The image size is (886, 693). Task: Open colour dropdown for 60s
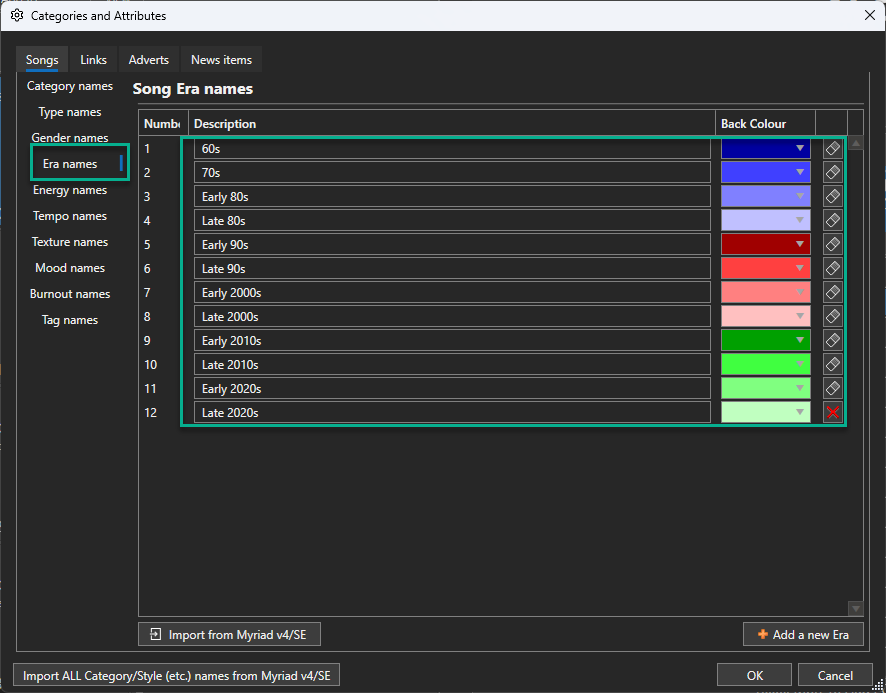coord(766,149)
